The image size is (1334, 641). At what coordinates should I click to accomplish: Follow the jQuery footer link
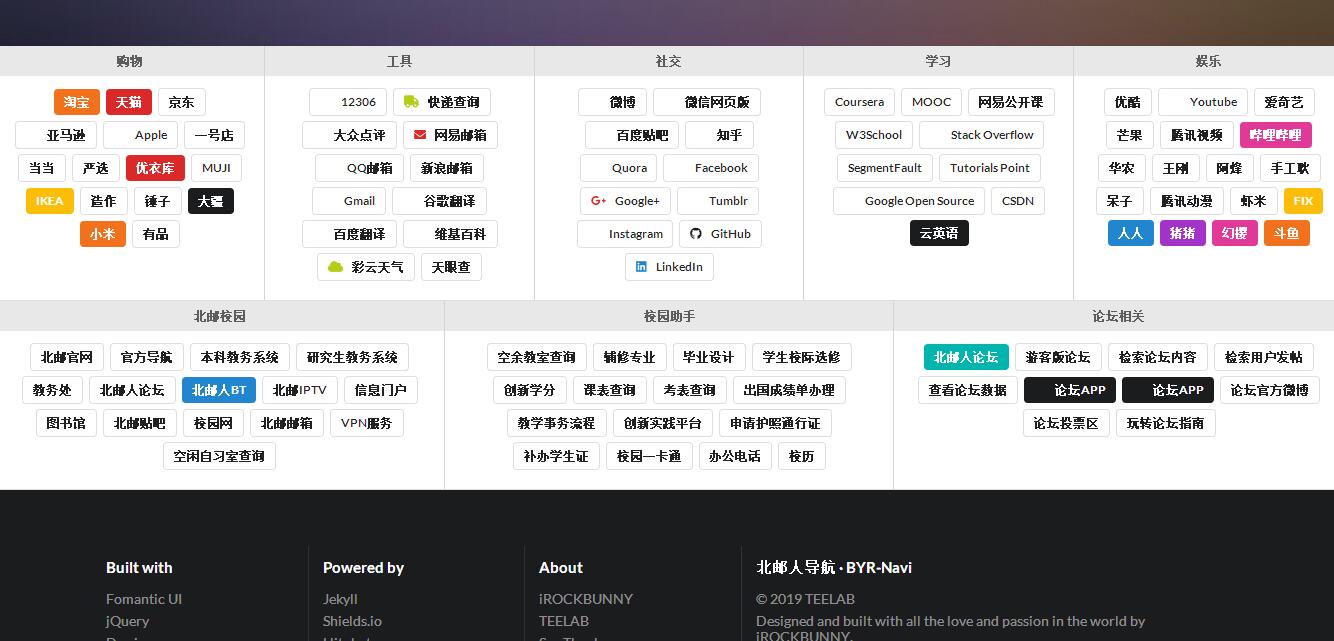127,621
